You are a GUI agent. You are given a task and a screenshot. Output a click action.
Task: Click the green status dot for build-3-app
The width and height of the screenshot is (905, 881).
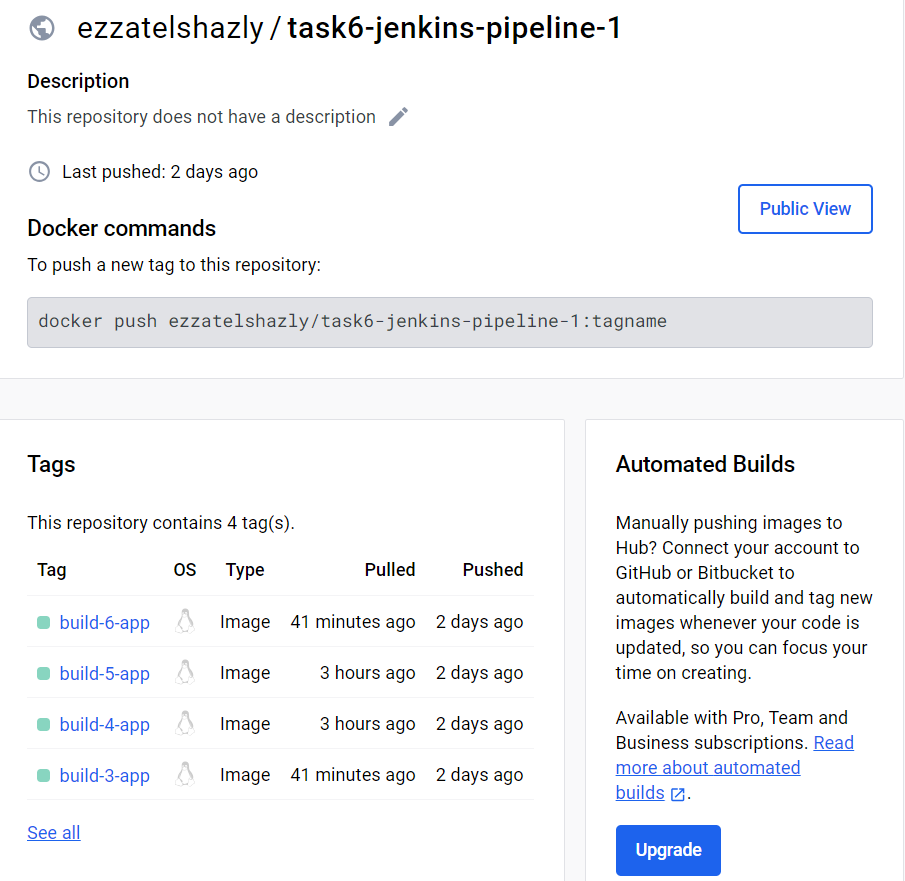[43, 775]
